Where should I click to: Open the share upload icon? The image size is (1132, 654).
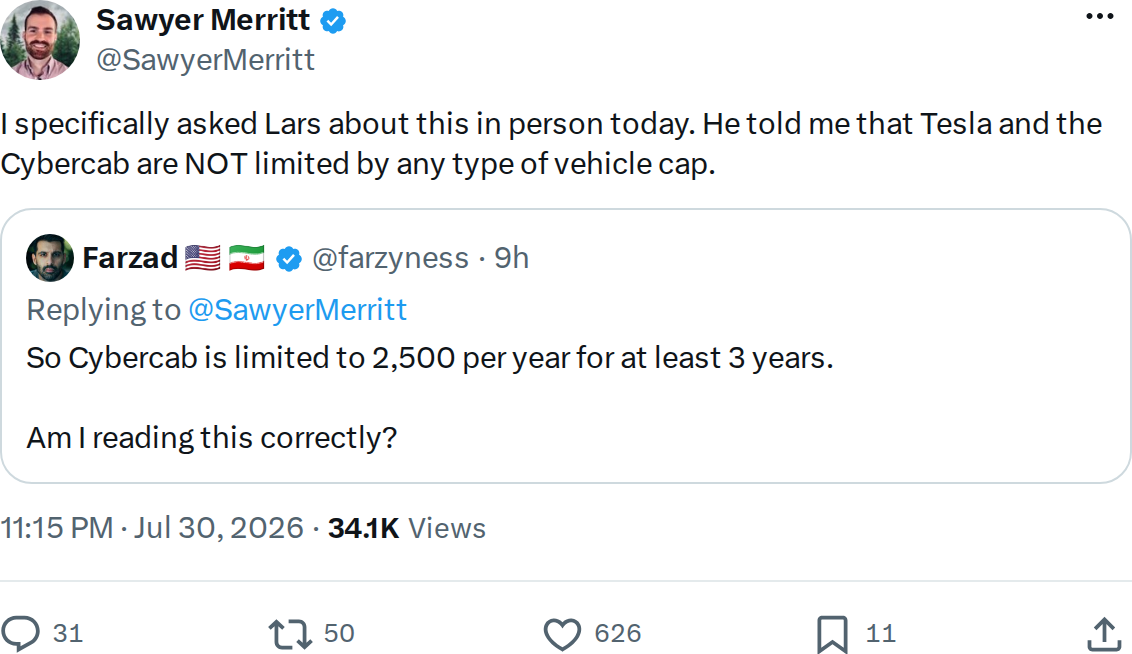click(x=1104, y=634)
